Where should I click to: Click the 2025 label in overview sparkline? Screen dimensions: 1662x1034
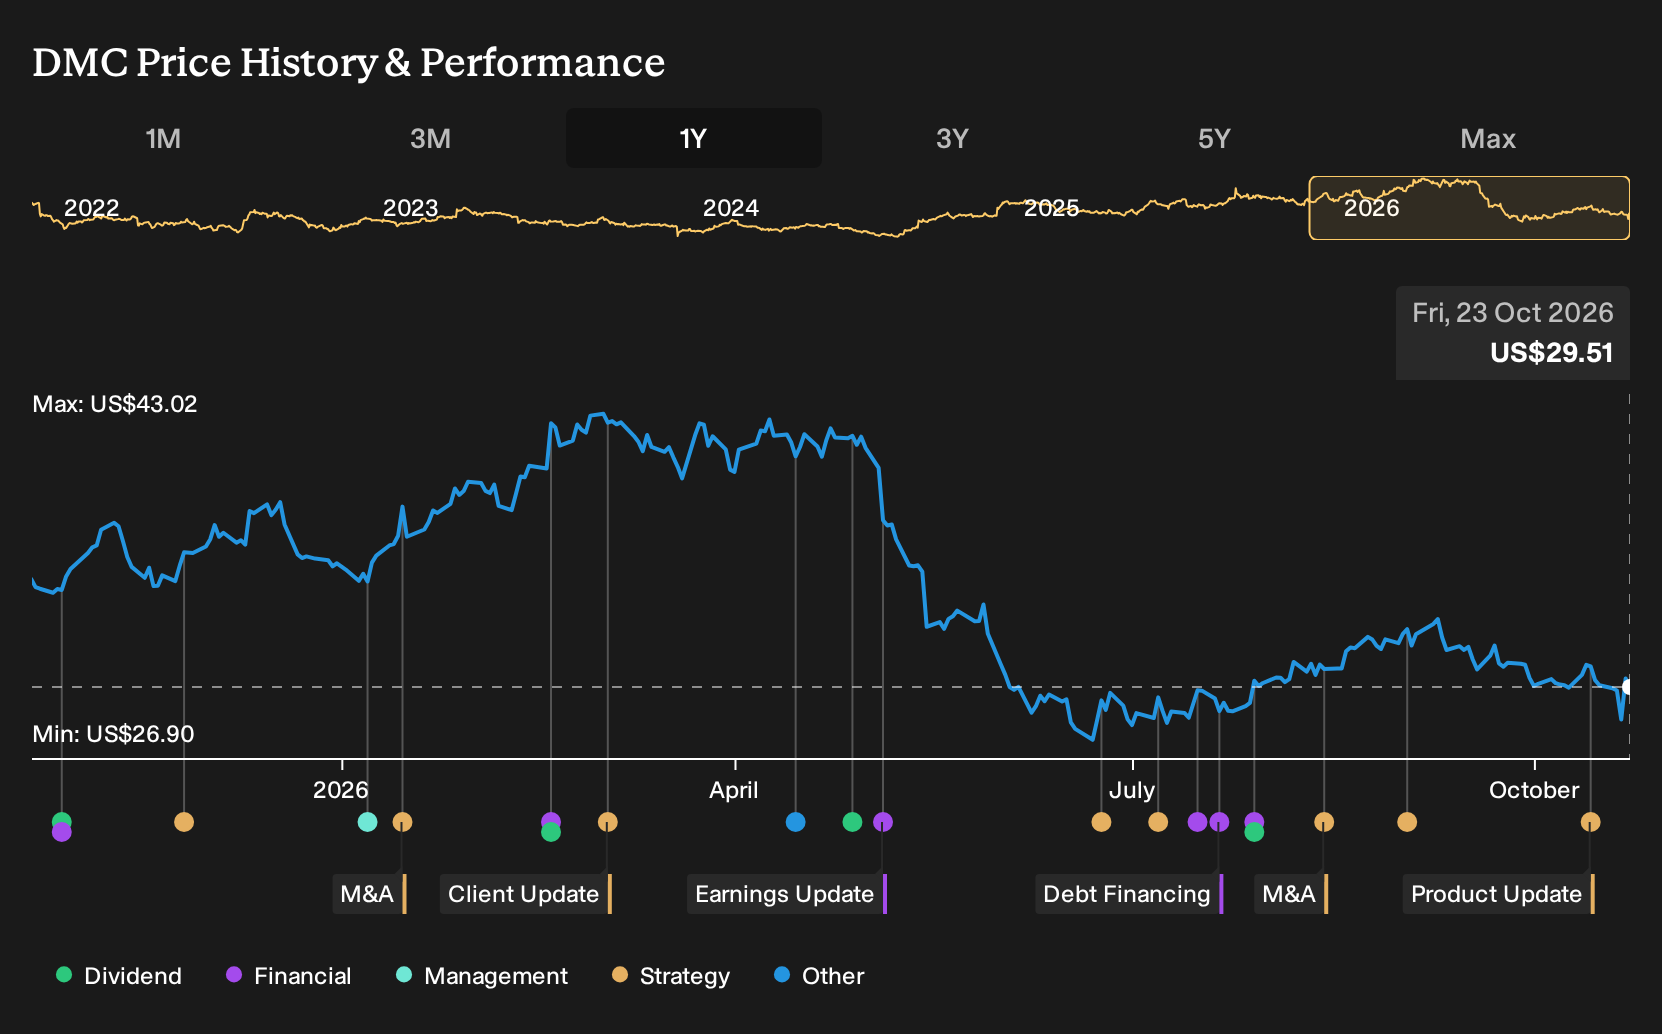click(x=1051, y=208)
